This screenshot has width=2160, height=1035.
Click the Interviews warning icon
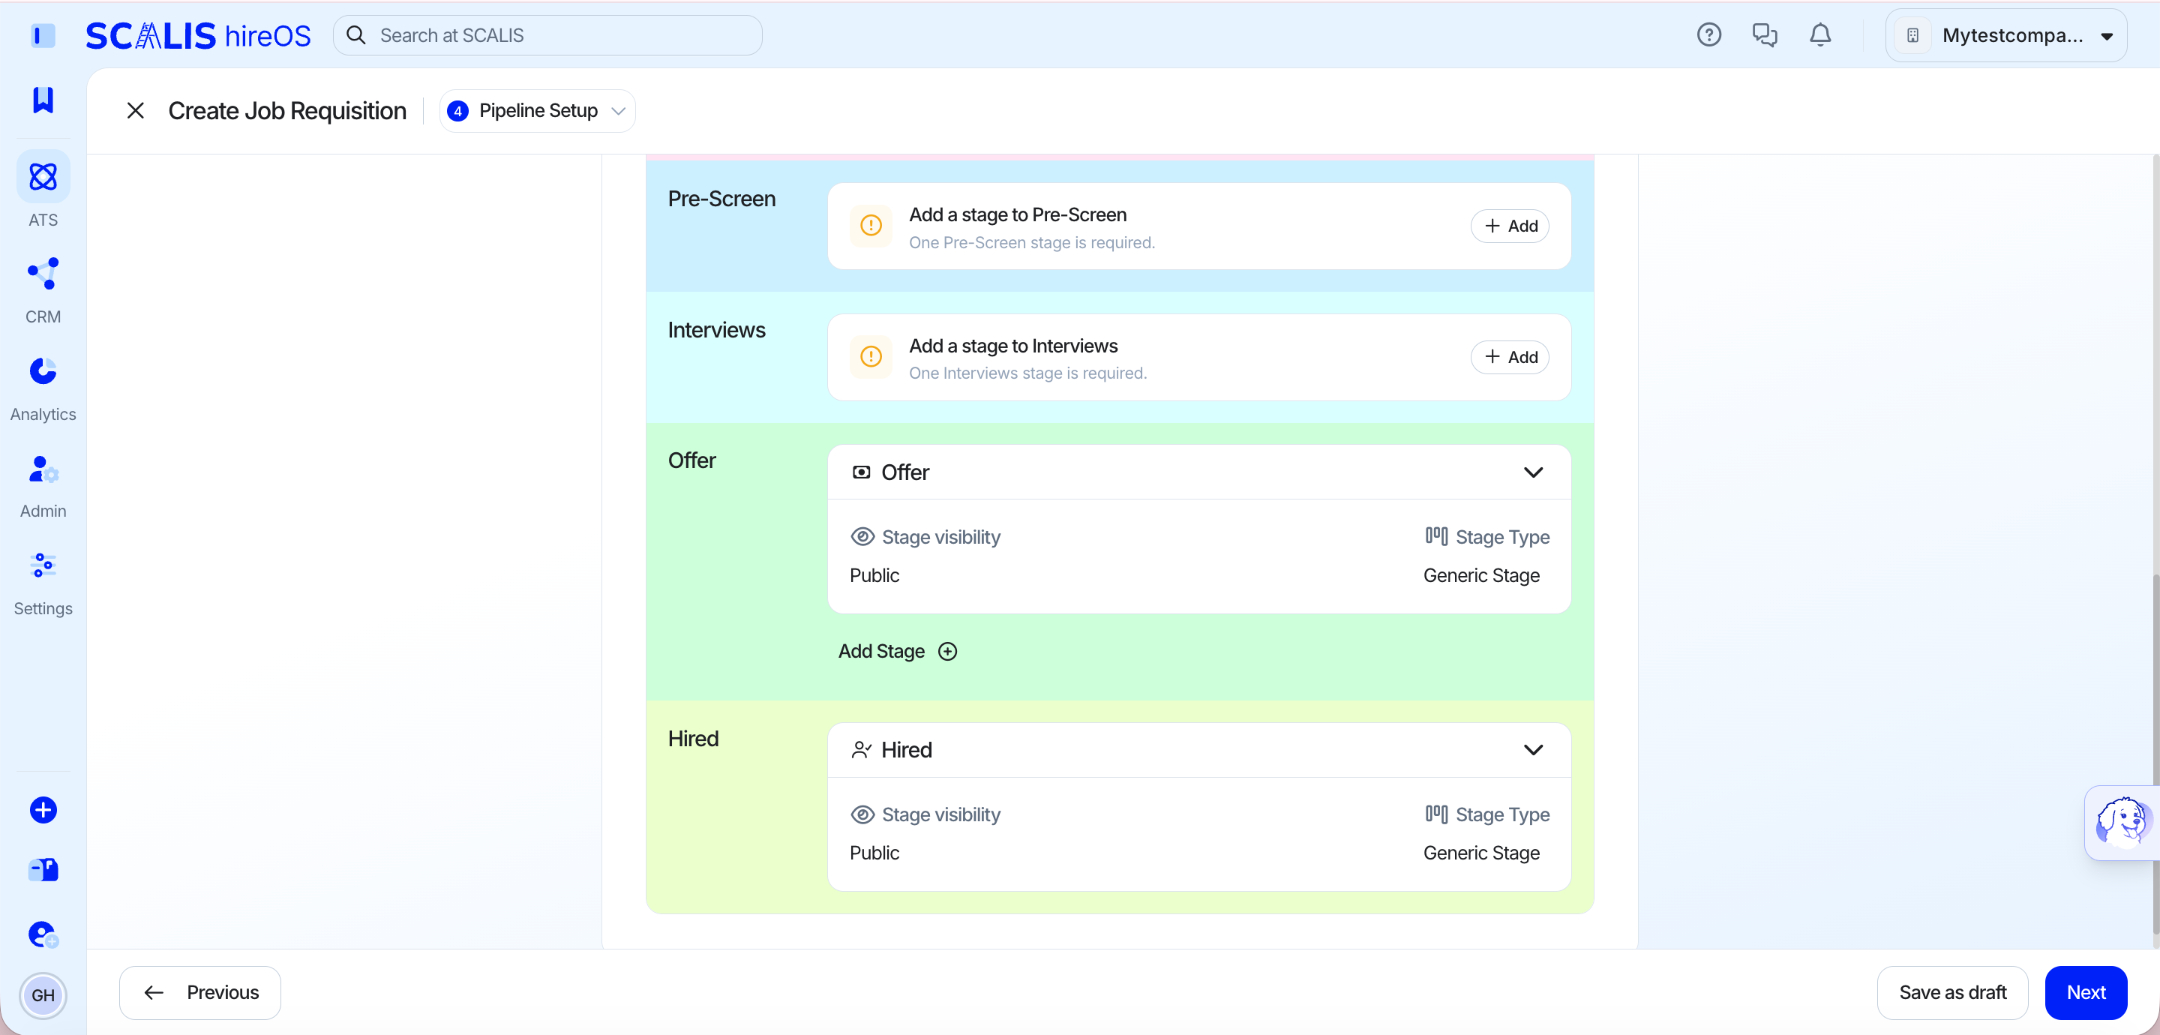pyautogui.click(x=871, y=357)
